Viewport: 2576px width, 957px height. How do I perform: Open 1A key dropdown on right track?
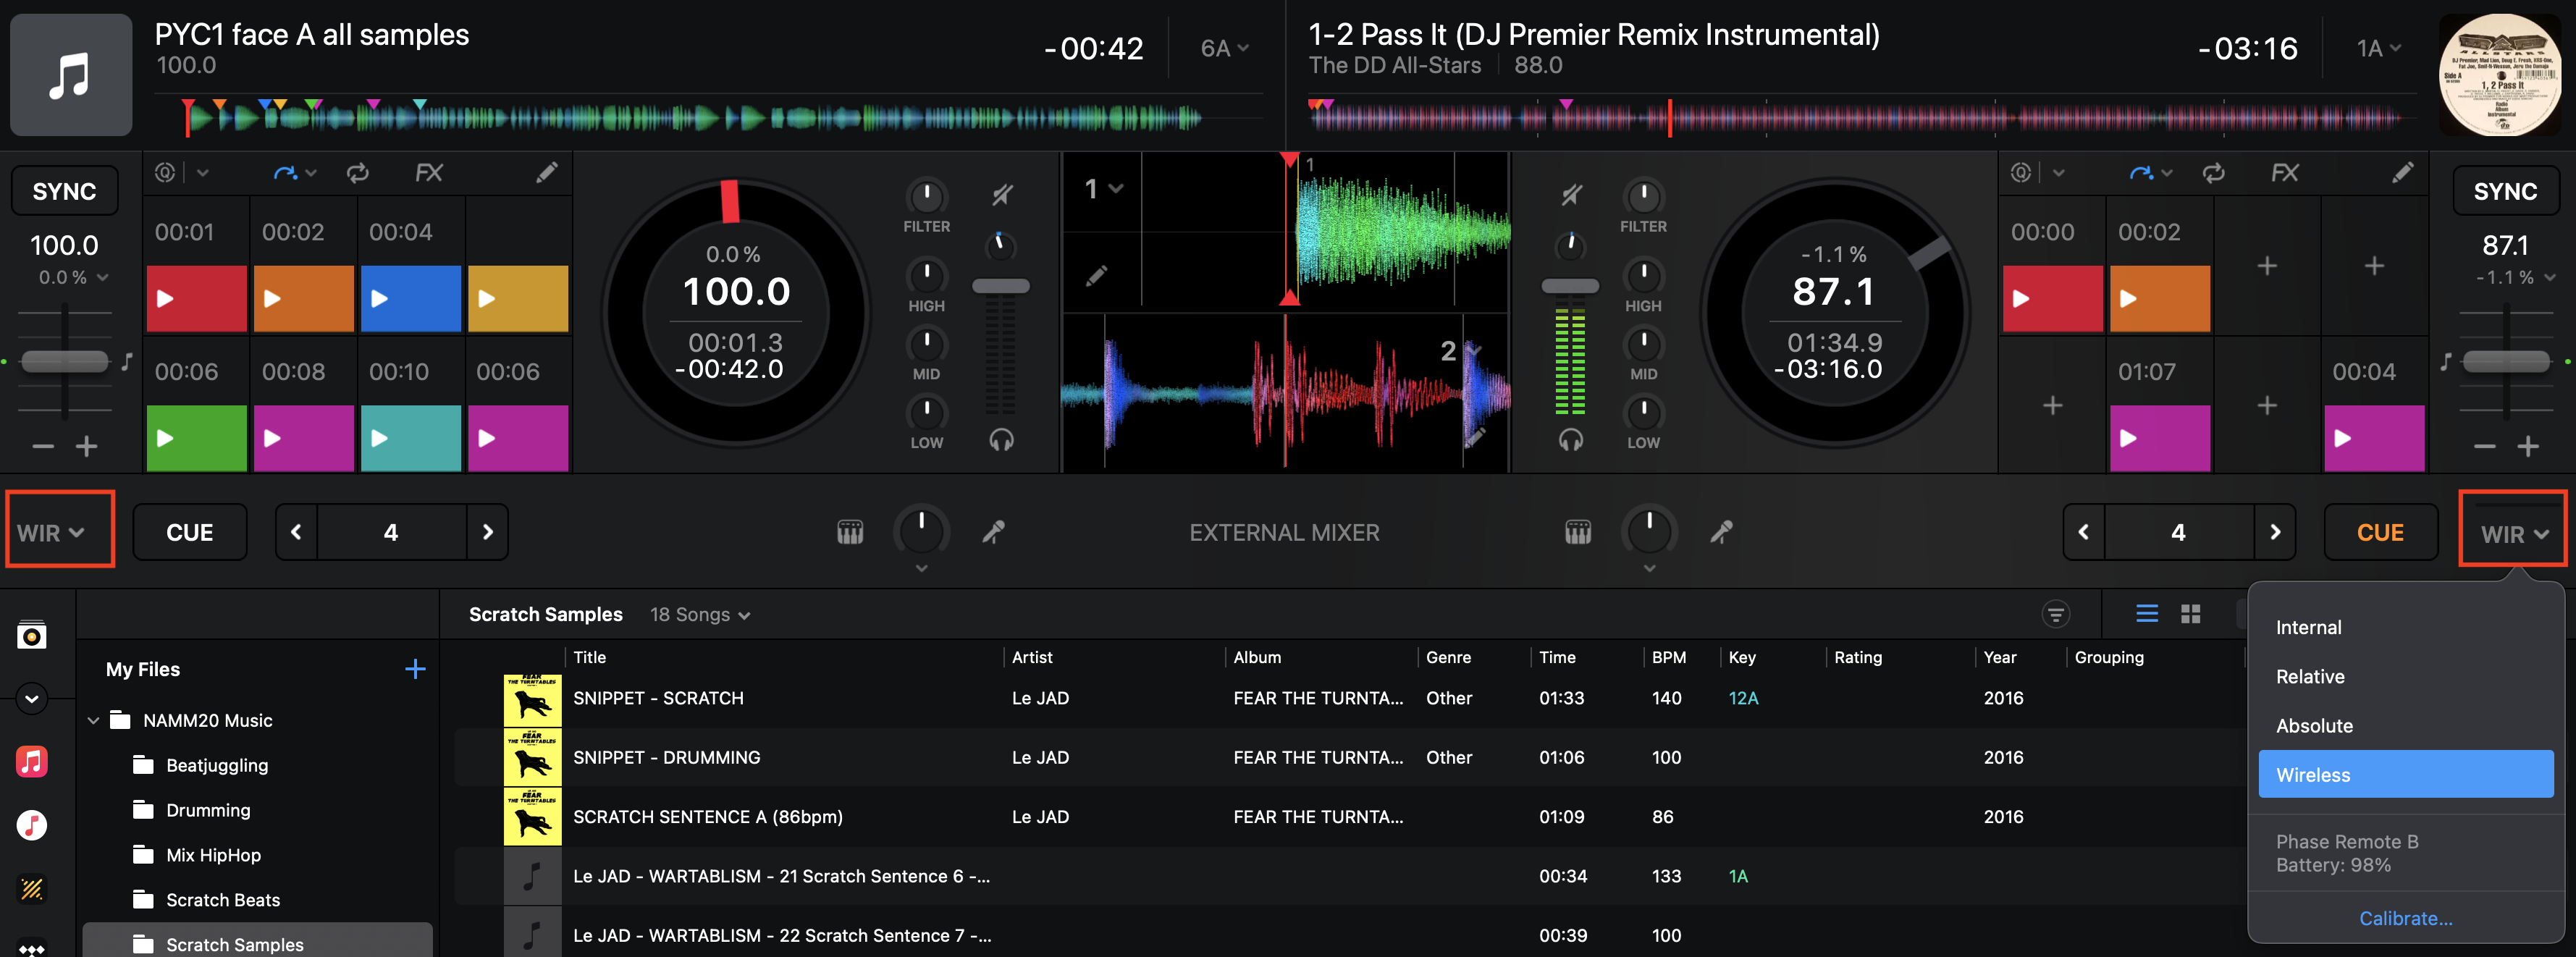(2378, 48)
